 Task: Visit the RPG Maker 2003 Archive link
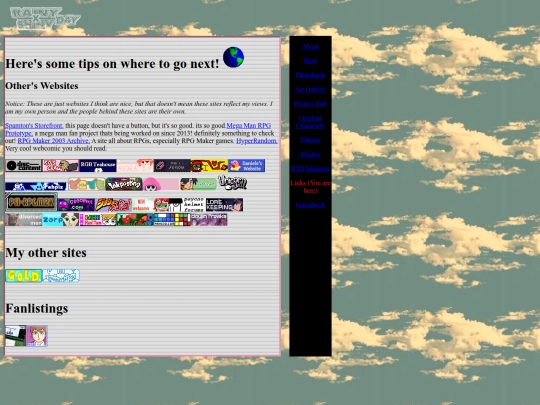pyautogui.click(x=54, y=141)
